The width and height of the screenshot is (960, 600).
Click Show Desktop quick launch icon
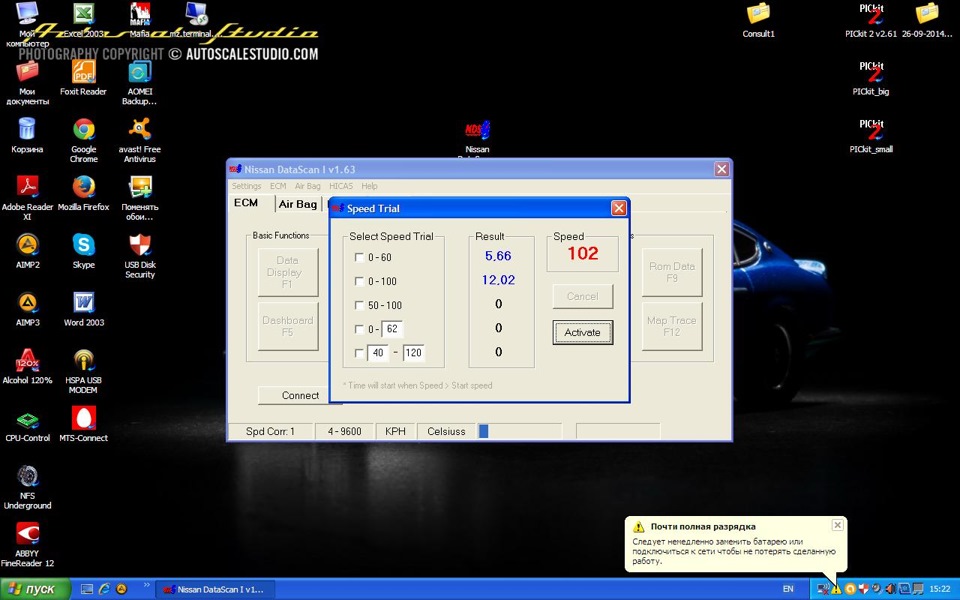(x=87, y=589)
